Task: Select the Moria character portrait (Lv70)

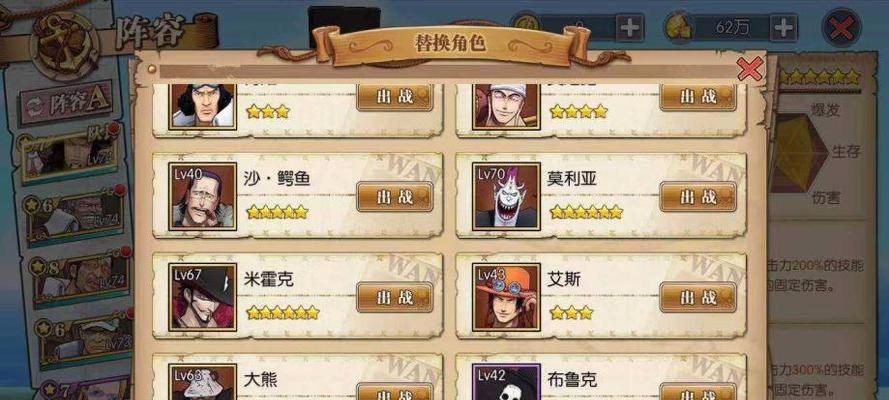Action: 506,197
